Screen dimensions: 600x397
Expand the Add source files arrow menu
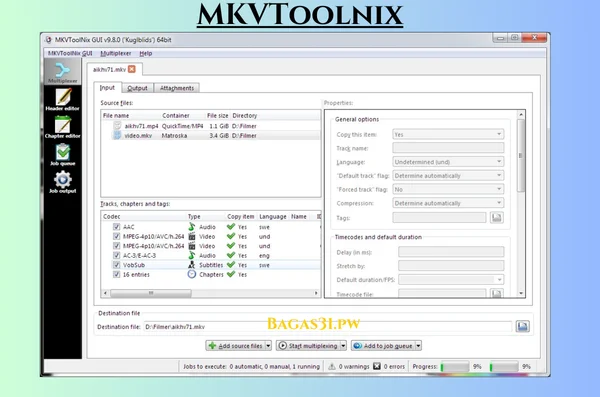pyautogui.click(x=268, y=346)
